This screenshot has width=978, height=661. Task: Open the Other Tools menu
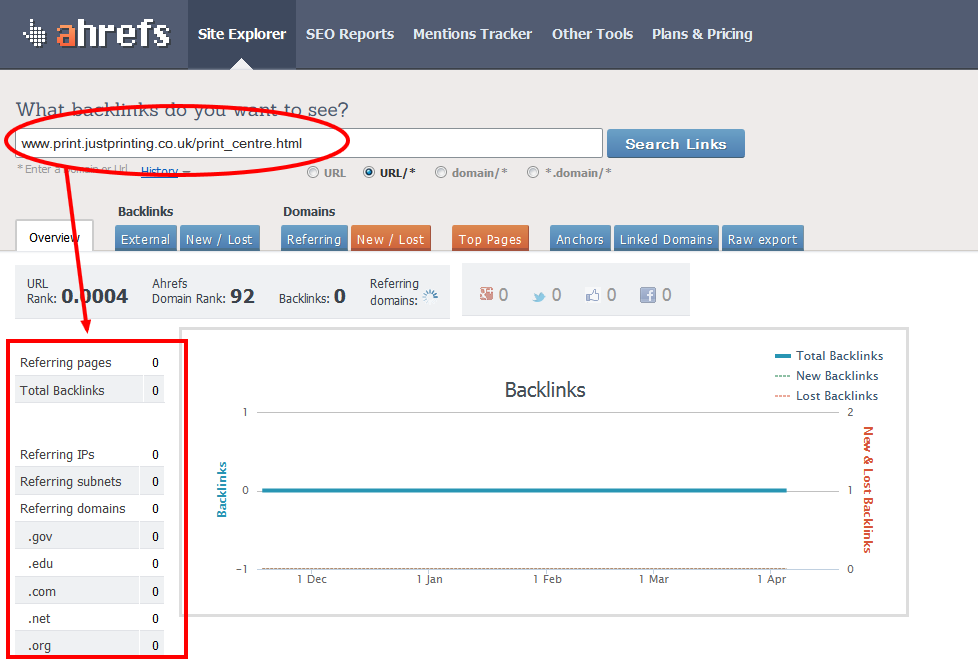(x=592, y=34)
